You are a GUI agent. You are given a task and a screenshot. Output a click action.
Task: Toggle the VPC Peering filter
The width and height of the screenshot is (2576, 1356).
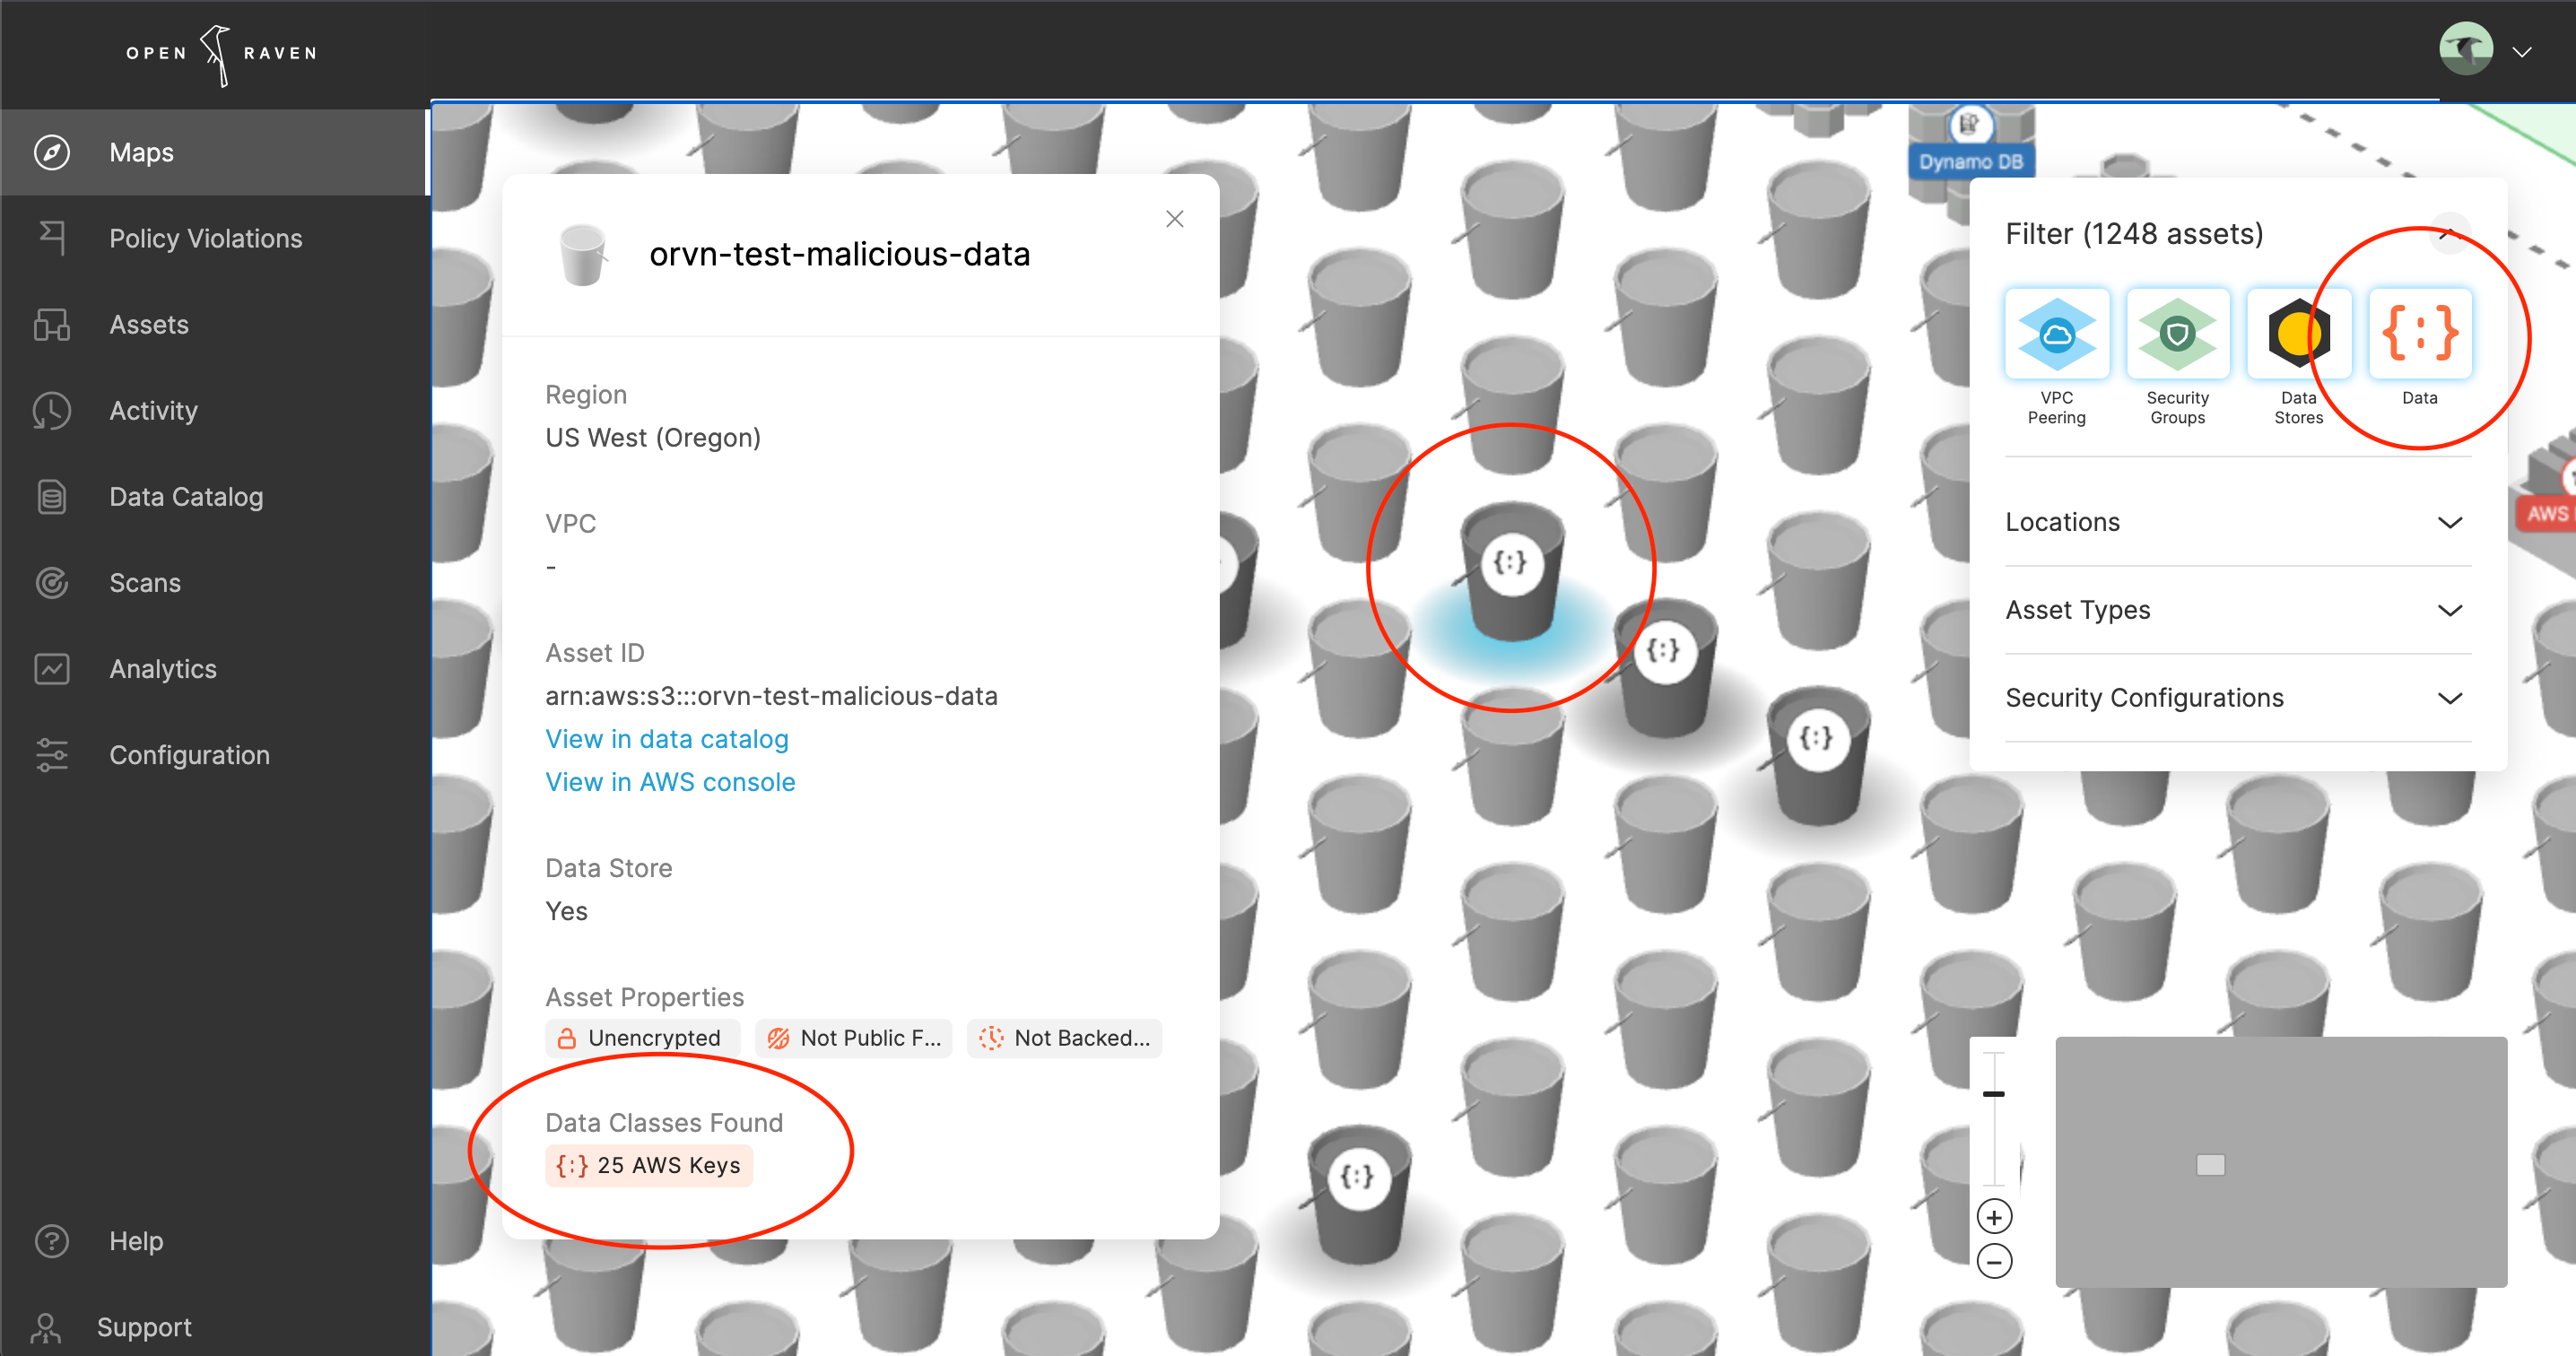pyautogui.click(x=2056, y=335)
